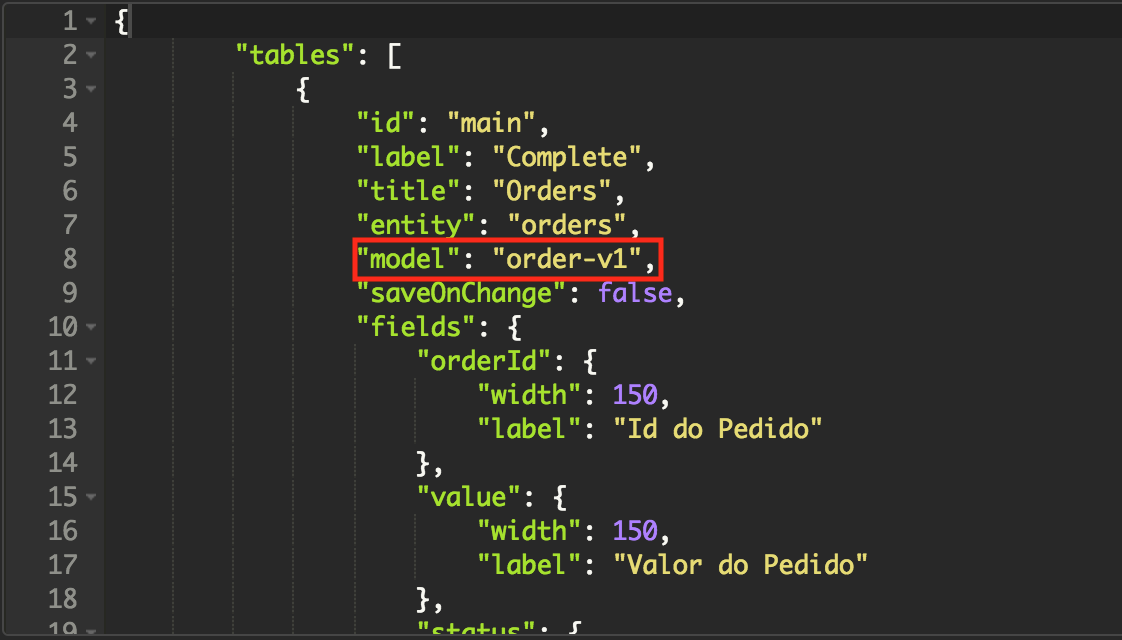Click the "main" value on line 4
The height and width of the screenshot is (640, 1122).
(490, 123)
